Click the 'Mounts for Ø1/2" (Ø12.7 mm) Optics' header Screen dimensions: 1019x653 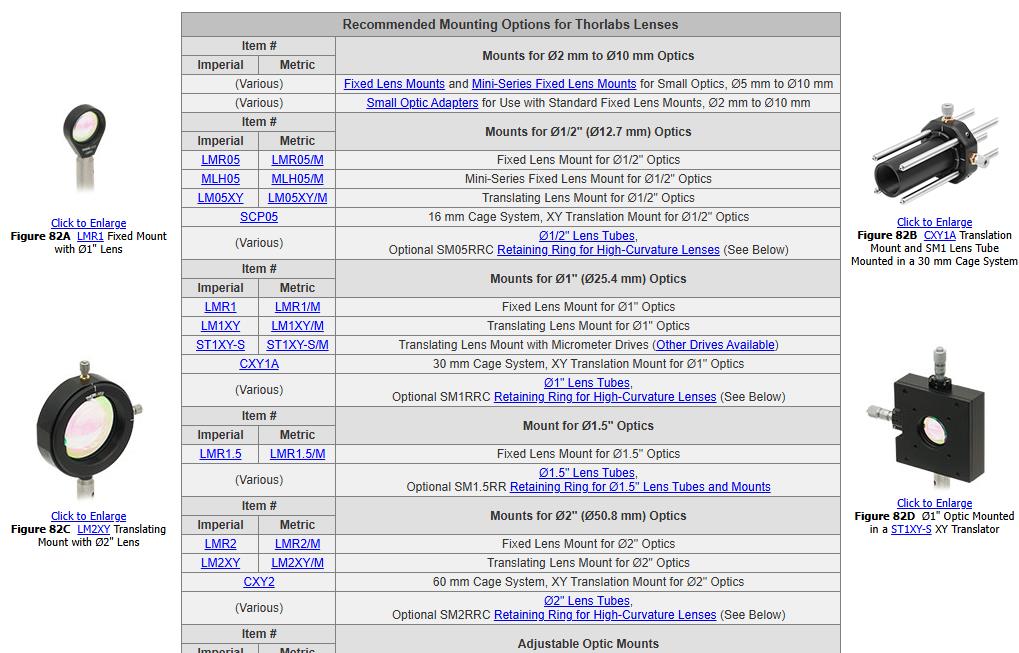click(x=588, y=132)
